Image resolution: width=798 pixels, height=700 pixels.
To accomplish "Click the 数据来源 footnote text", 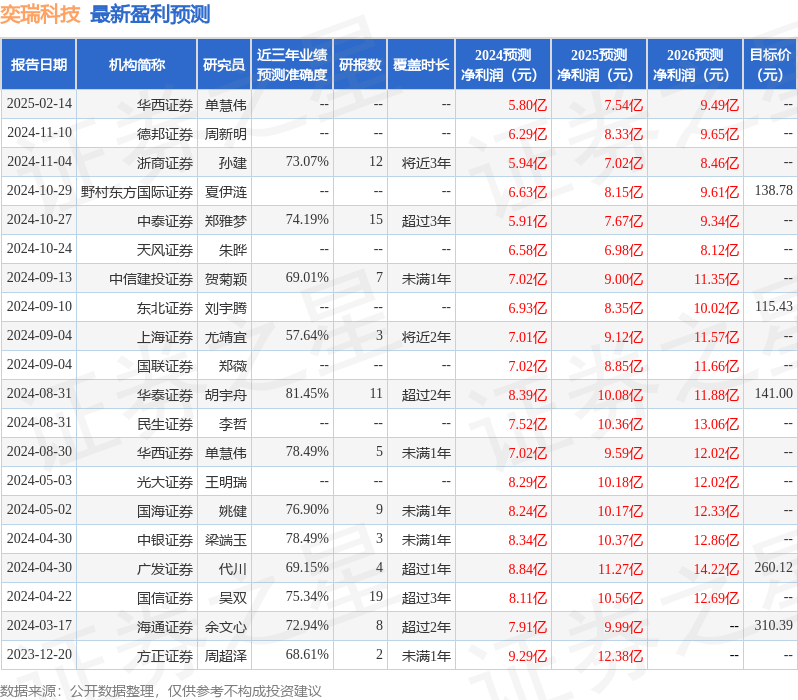I will click(x=161, y=691).
